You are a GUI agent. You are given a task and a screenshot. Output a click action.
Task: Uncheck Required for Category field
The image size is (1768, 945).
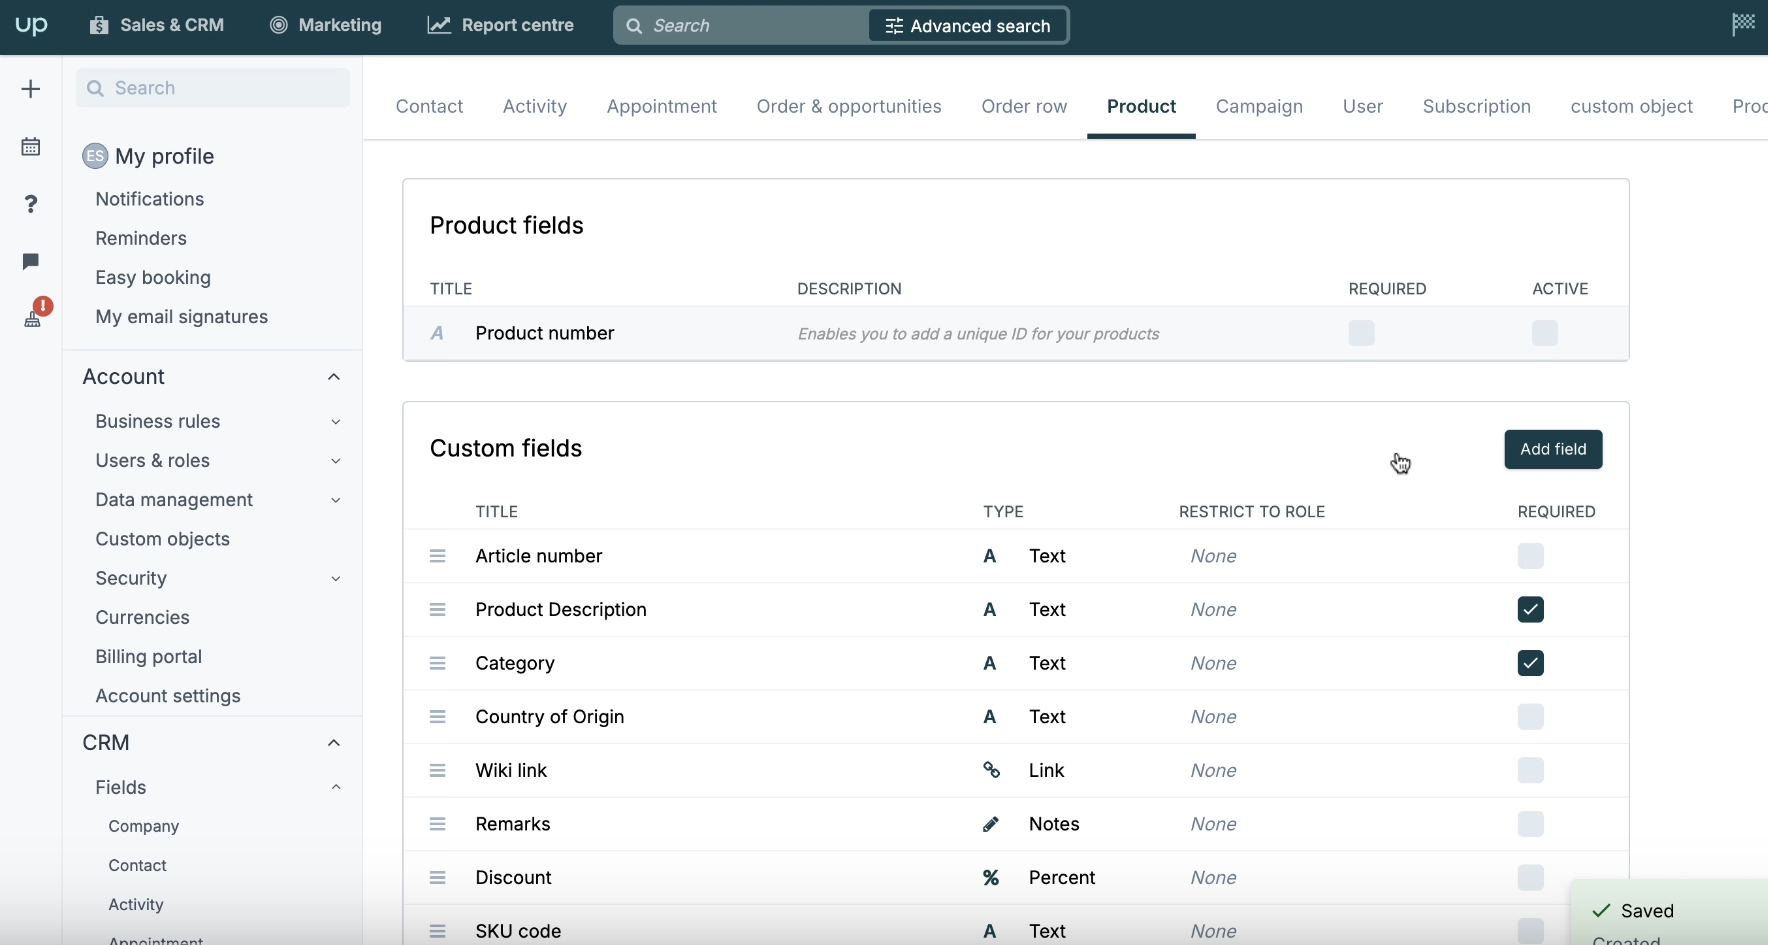tap(1530, 663)
